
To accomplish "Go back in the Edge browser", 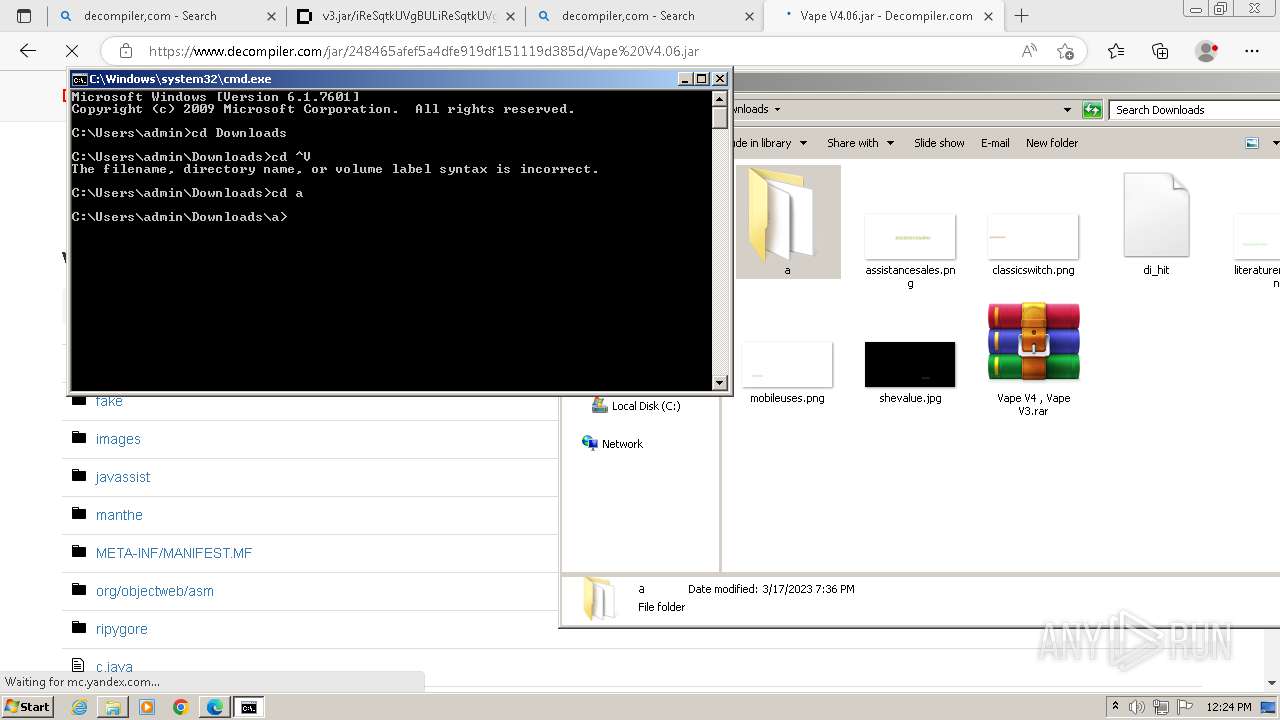I will (x=28, y=51).
